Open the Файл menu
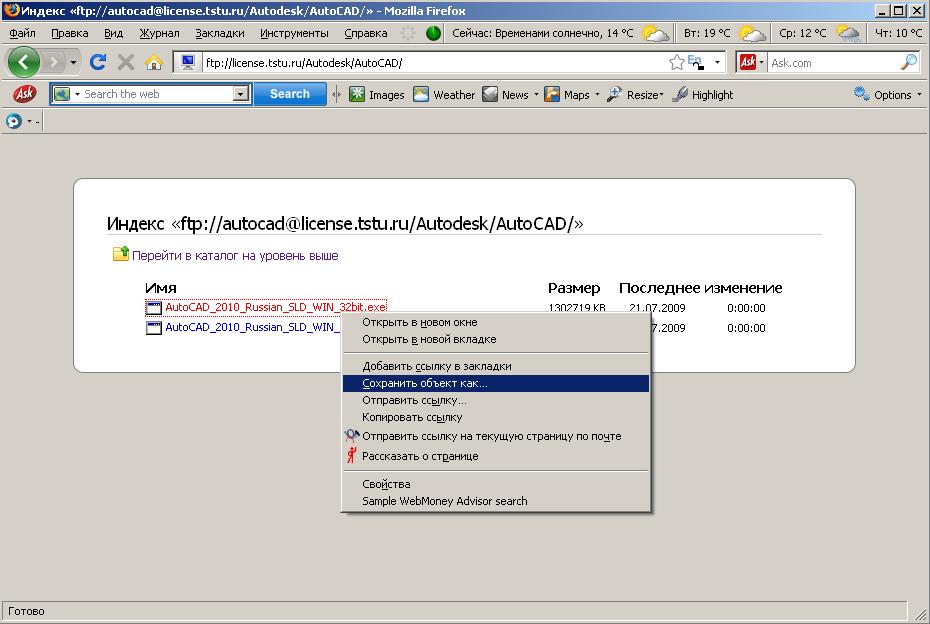This screenshot has width=930, height=624. click(23, 33)
